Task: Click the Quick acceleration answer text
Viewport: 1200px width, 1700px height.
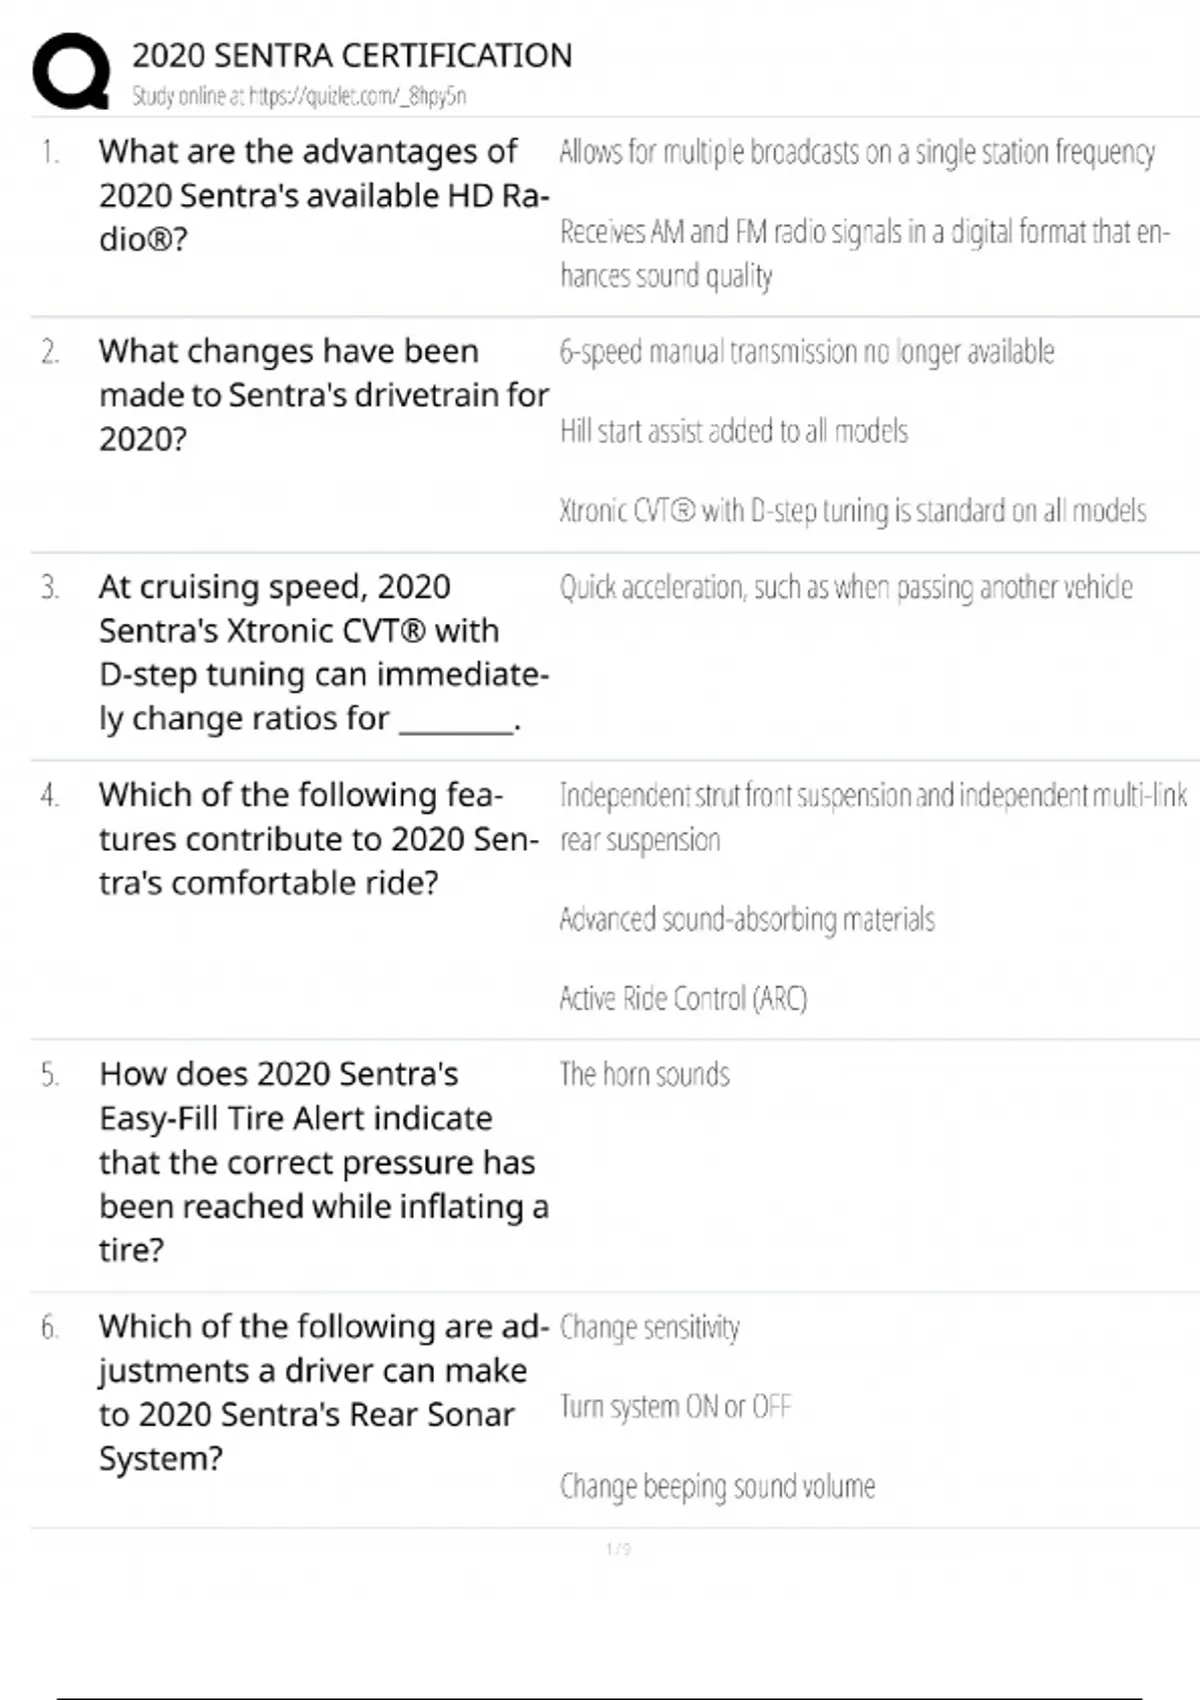Action: tap(845, 587)
